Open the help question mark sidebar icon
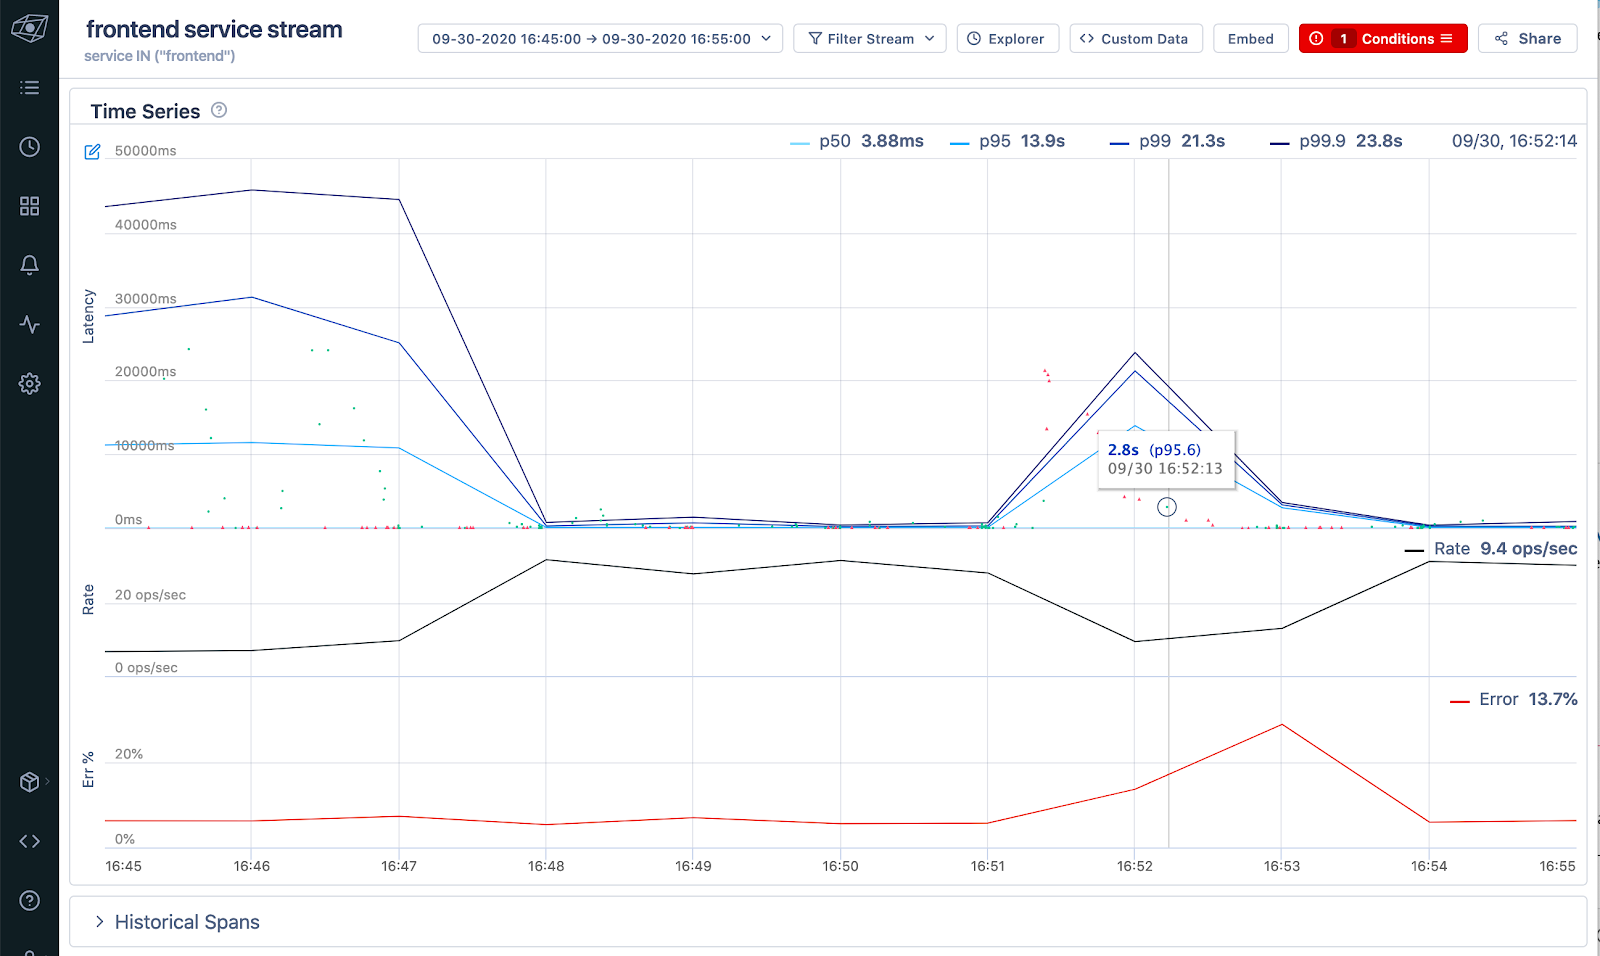1600x956 pixels. coord(29,900)
